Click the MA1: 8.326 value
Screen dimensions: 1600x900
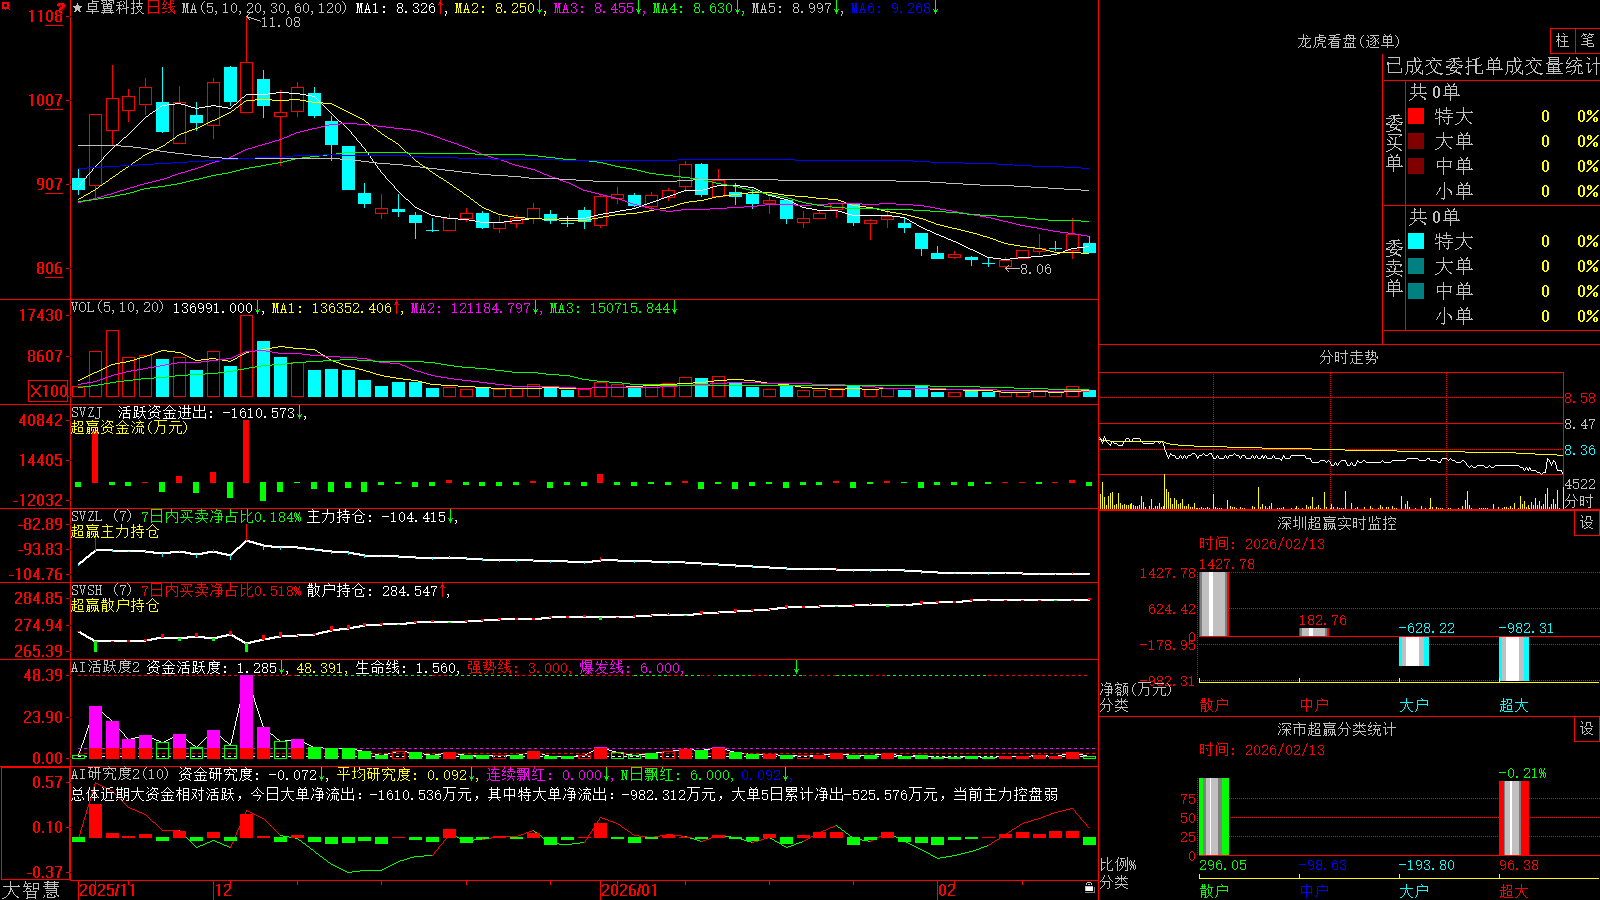coord(400,8)
